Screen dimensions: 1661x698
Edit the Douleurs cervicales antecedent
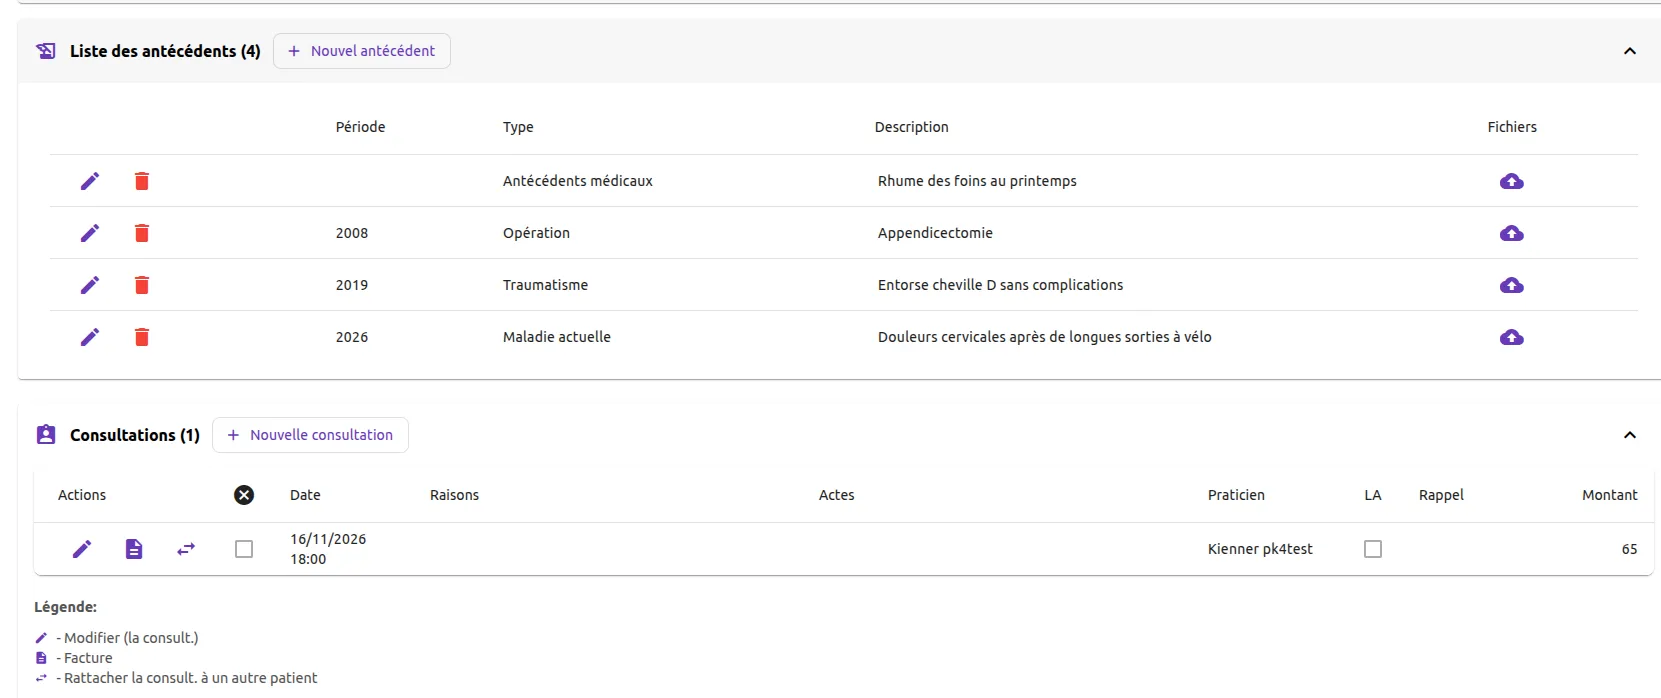(x=90, y=337)
